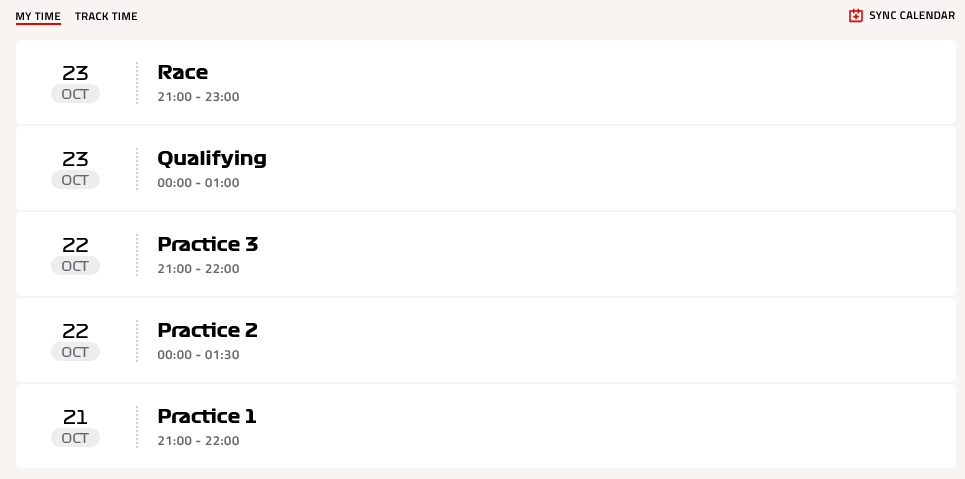
Task: Select the Practice 3 session title
Action: (207, 244)
